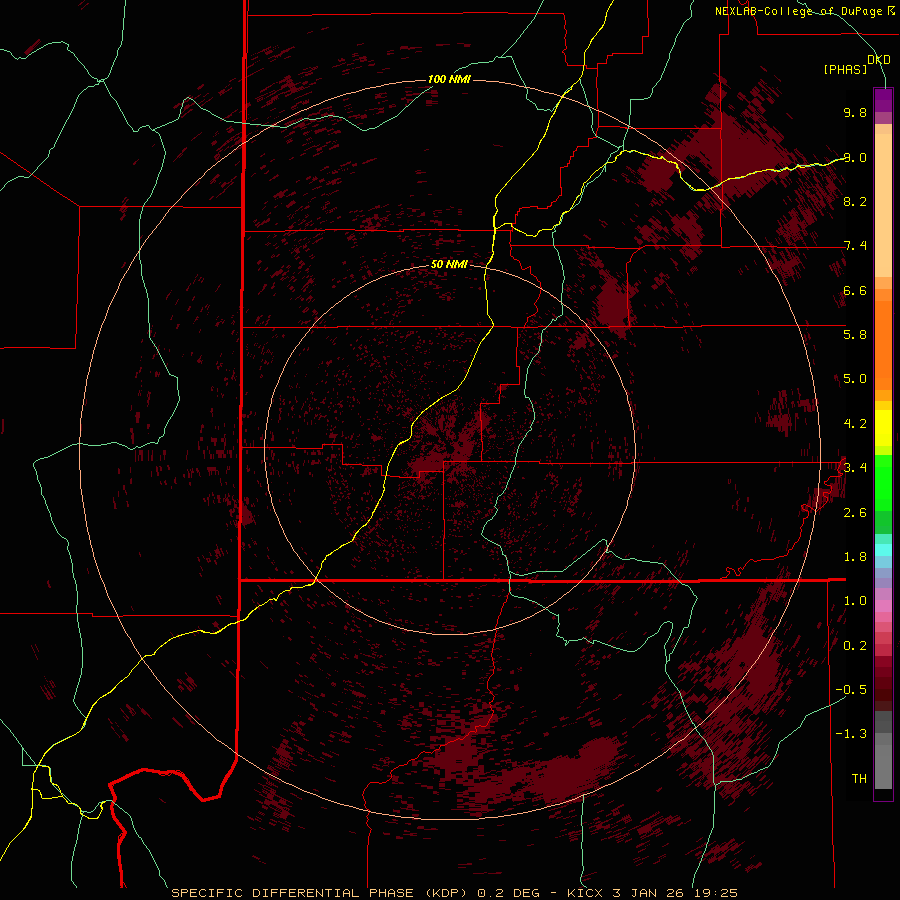Select the 1.0 legend value
The height and width of the screenshot is (900, 900).
[855, 600]
